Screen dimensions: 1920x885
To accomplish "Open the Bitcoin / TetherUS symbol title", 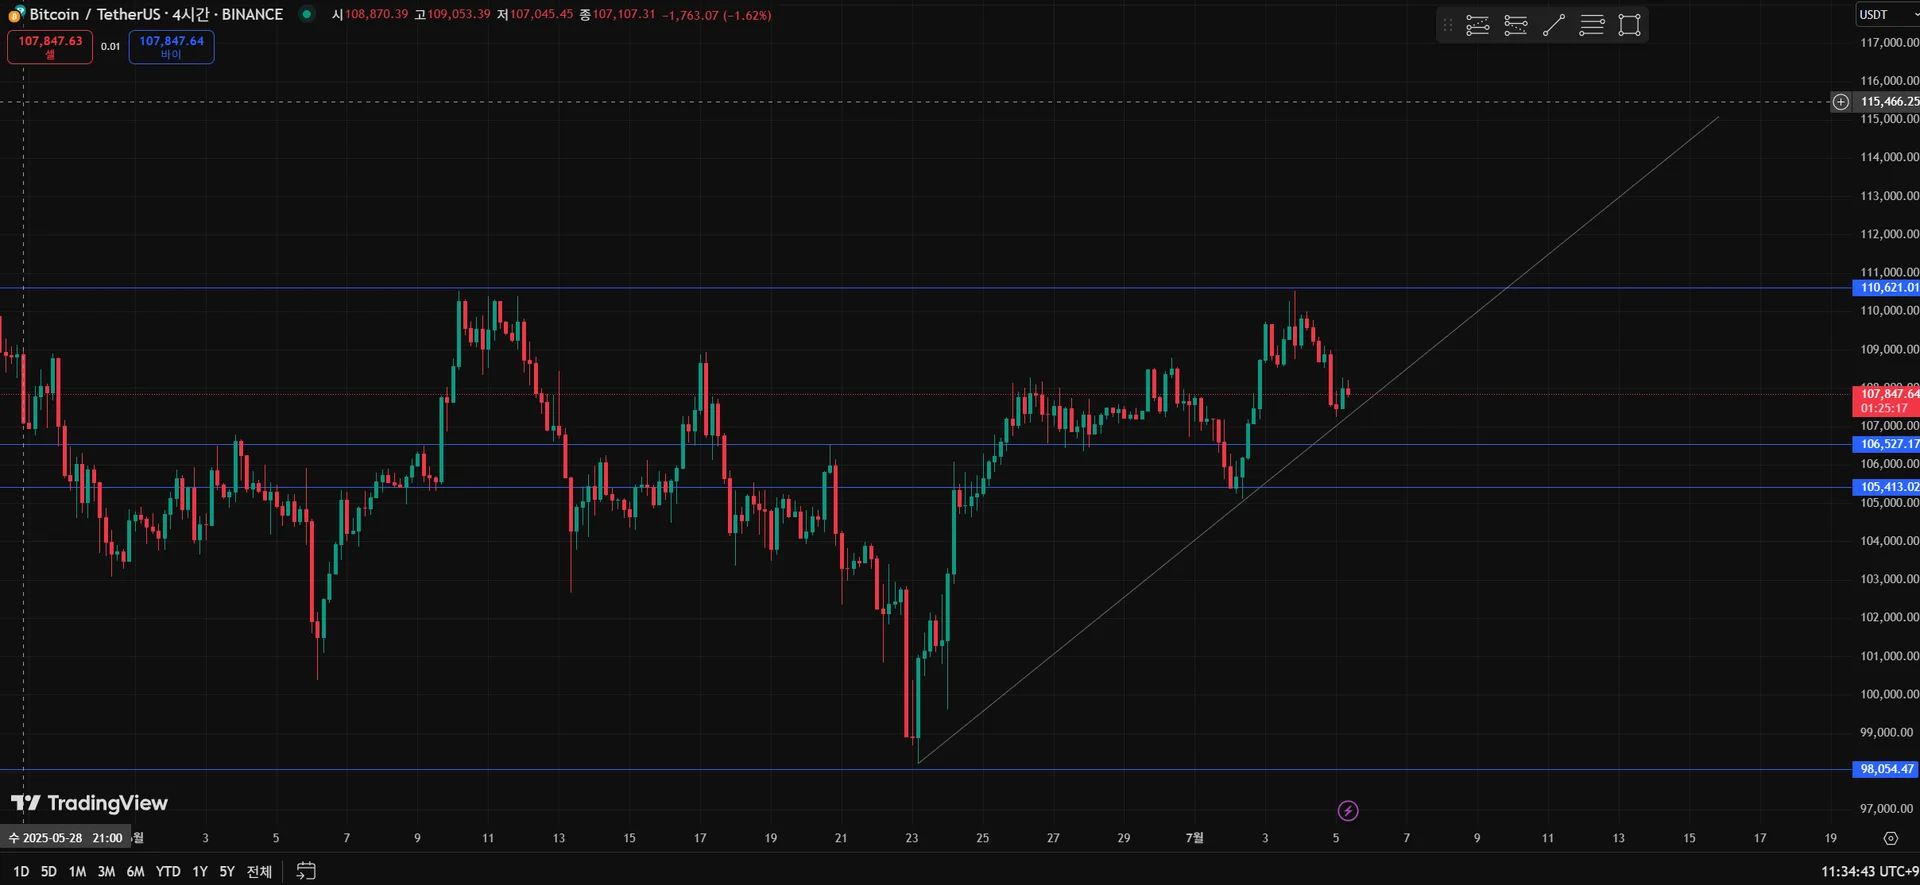I will [156, 15].
